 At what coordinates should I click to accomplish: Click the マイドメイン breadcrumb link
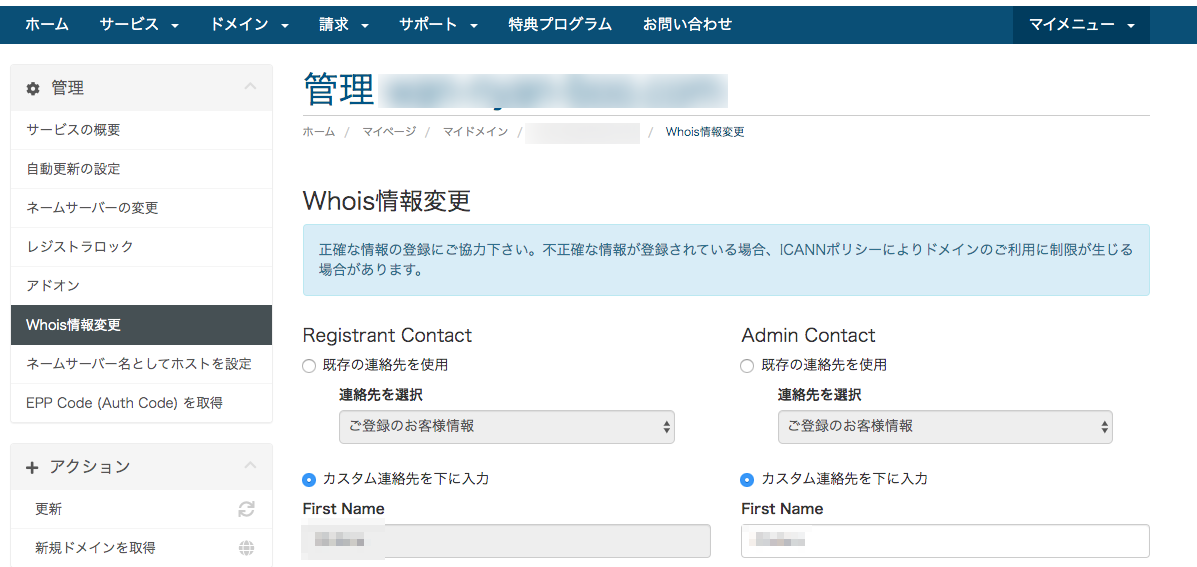point(475,132)
